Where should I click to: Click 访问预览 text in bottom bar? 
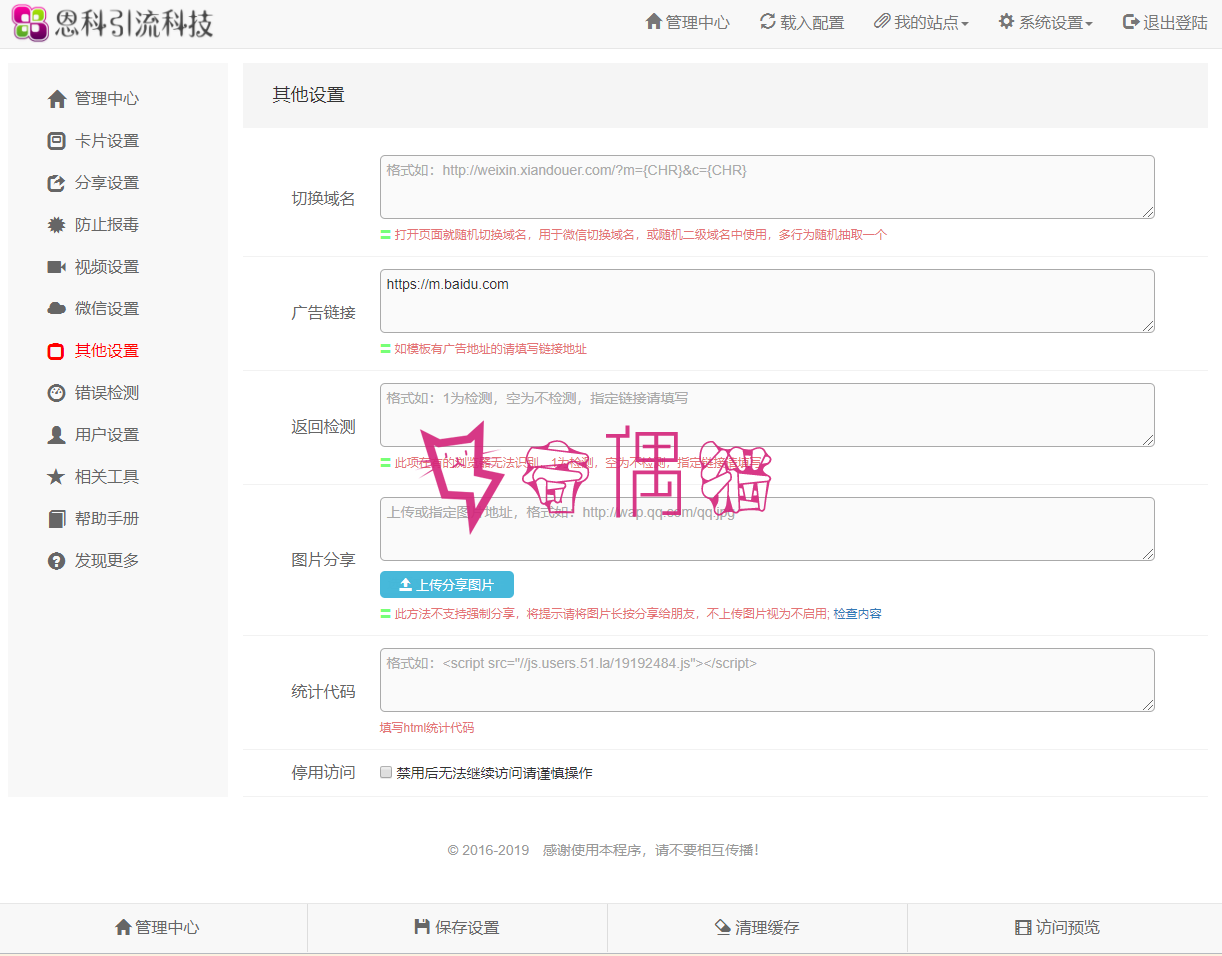point(1068,928)
